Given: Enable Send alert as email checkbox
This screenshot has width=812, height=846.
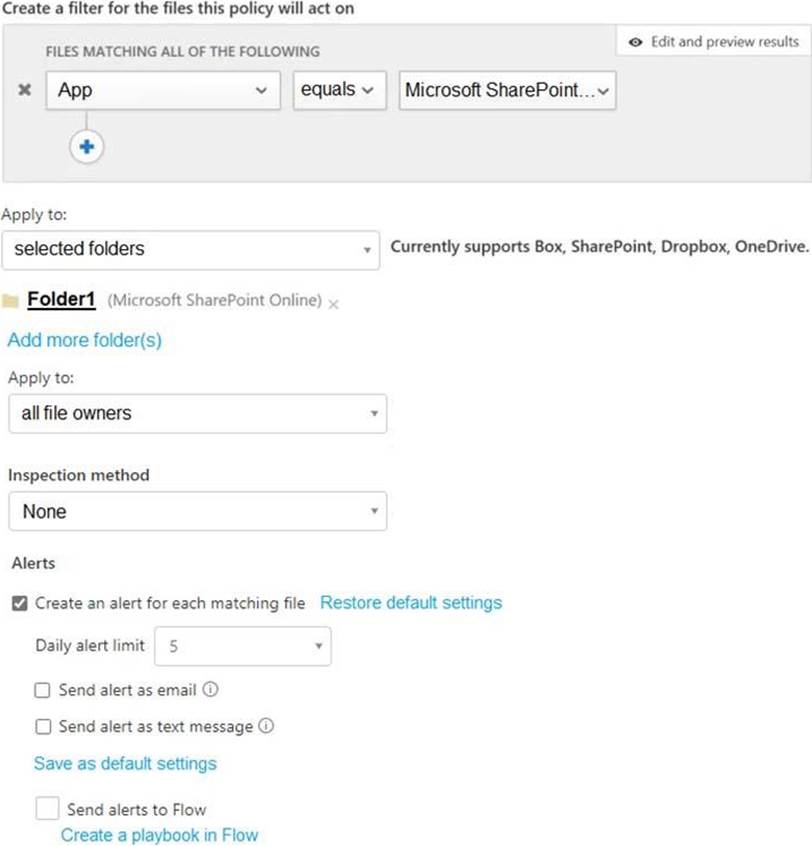Looking at the screenshot, I should pos(42,690).
